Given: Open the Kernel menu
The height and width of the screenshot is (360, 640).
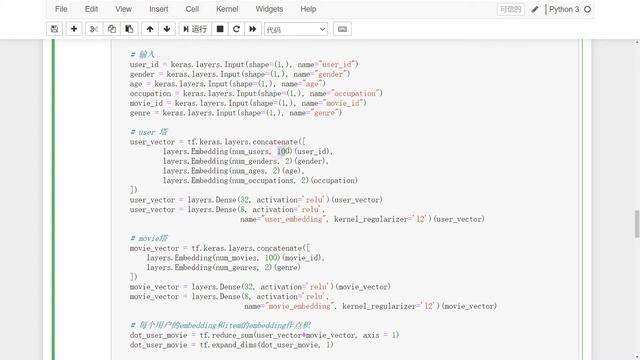Looking at the screenshot, I should [227, 9].
